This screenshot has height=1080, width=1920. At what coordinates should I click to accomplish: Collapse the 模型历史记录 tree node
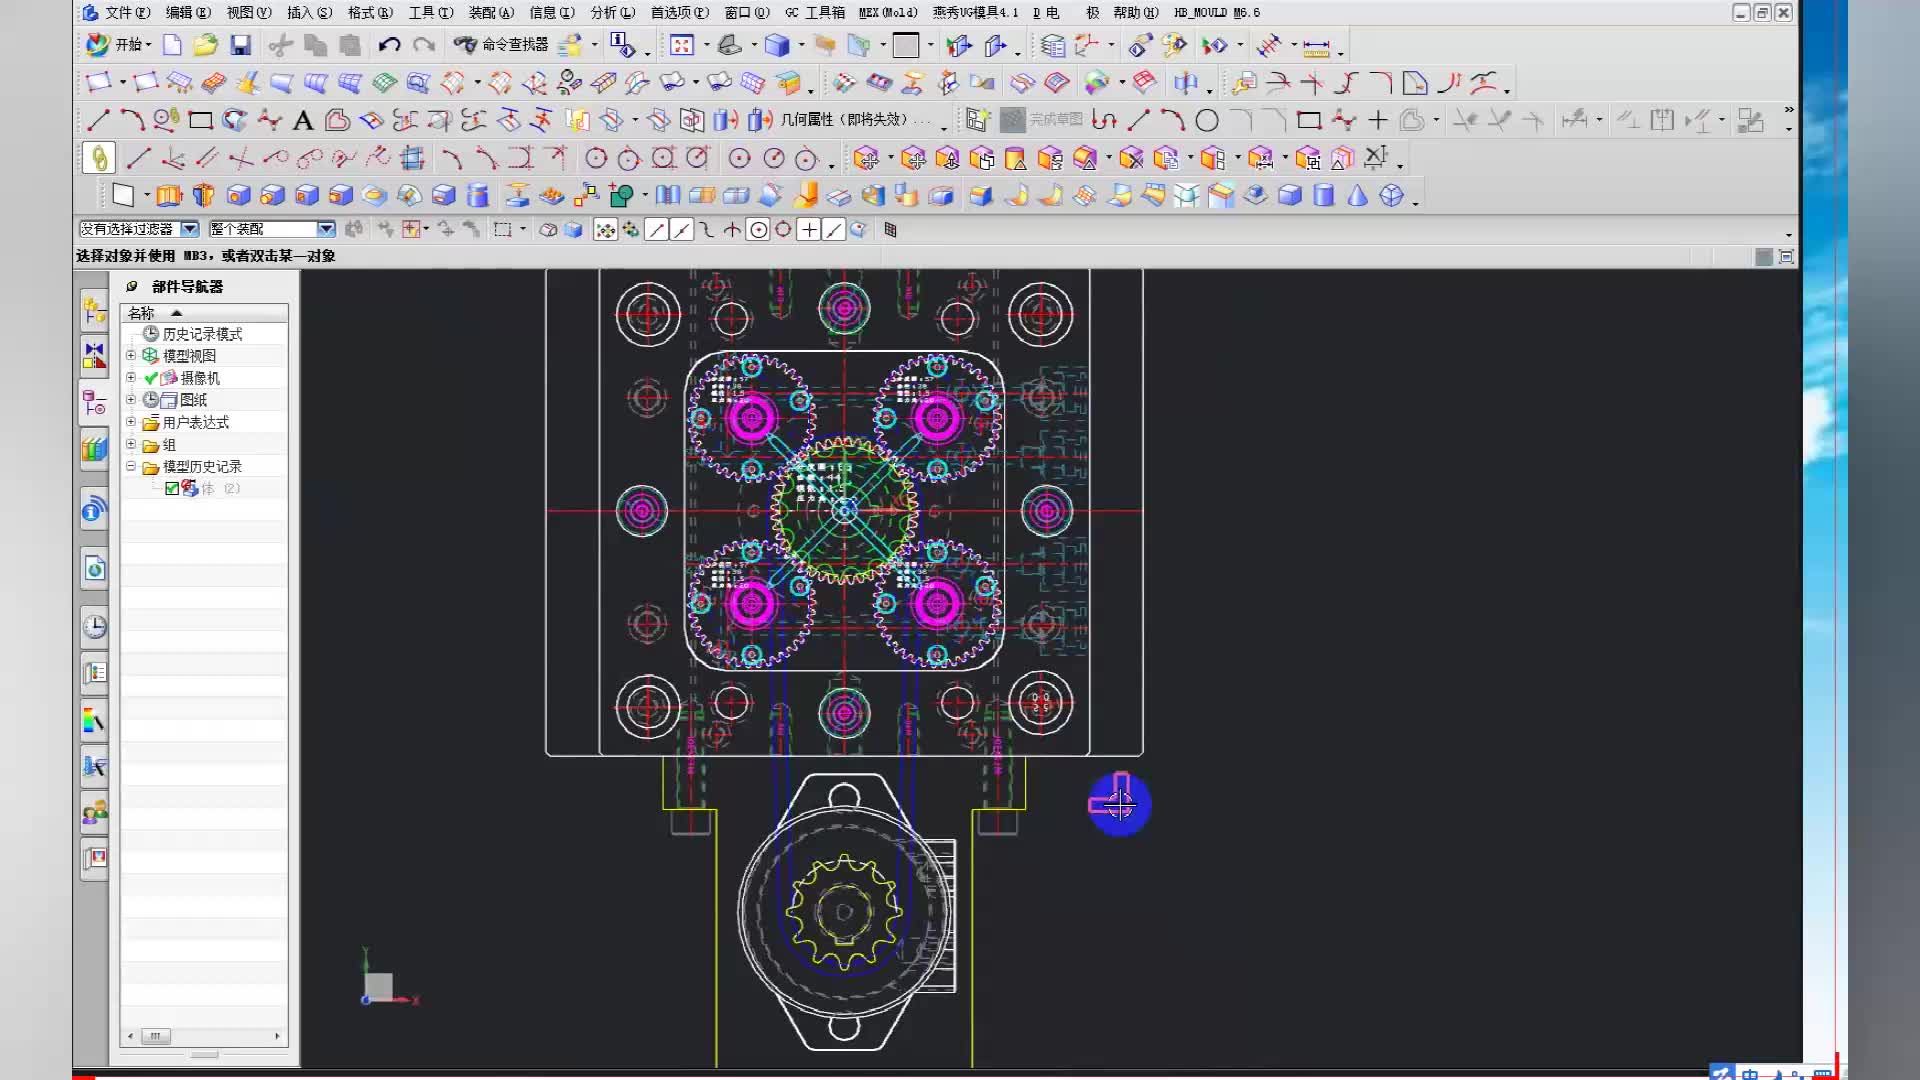coord(130,467)
